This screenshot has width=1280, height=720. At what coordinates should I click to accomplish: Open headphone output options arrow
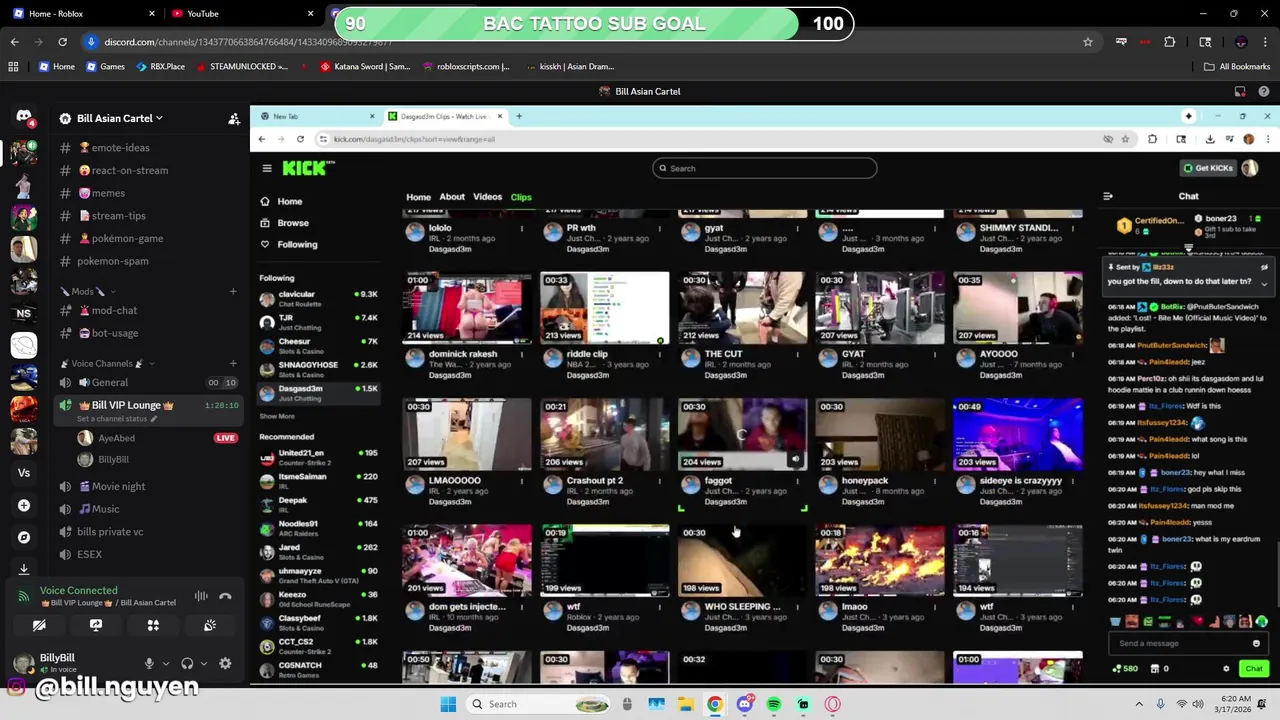tap(204, 663)
